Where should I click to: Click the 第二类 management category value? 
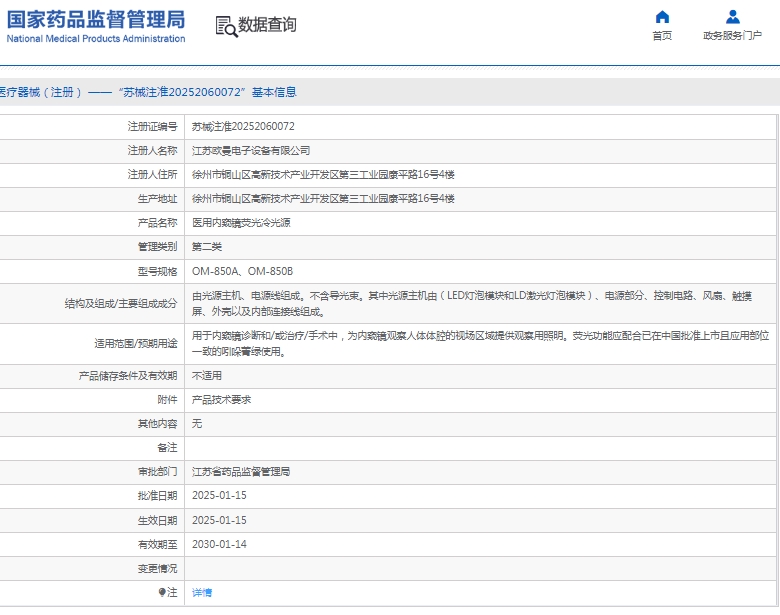pyautogui.click(x=207, y=247)
